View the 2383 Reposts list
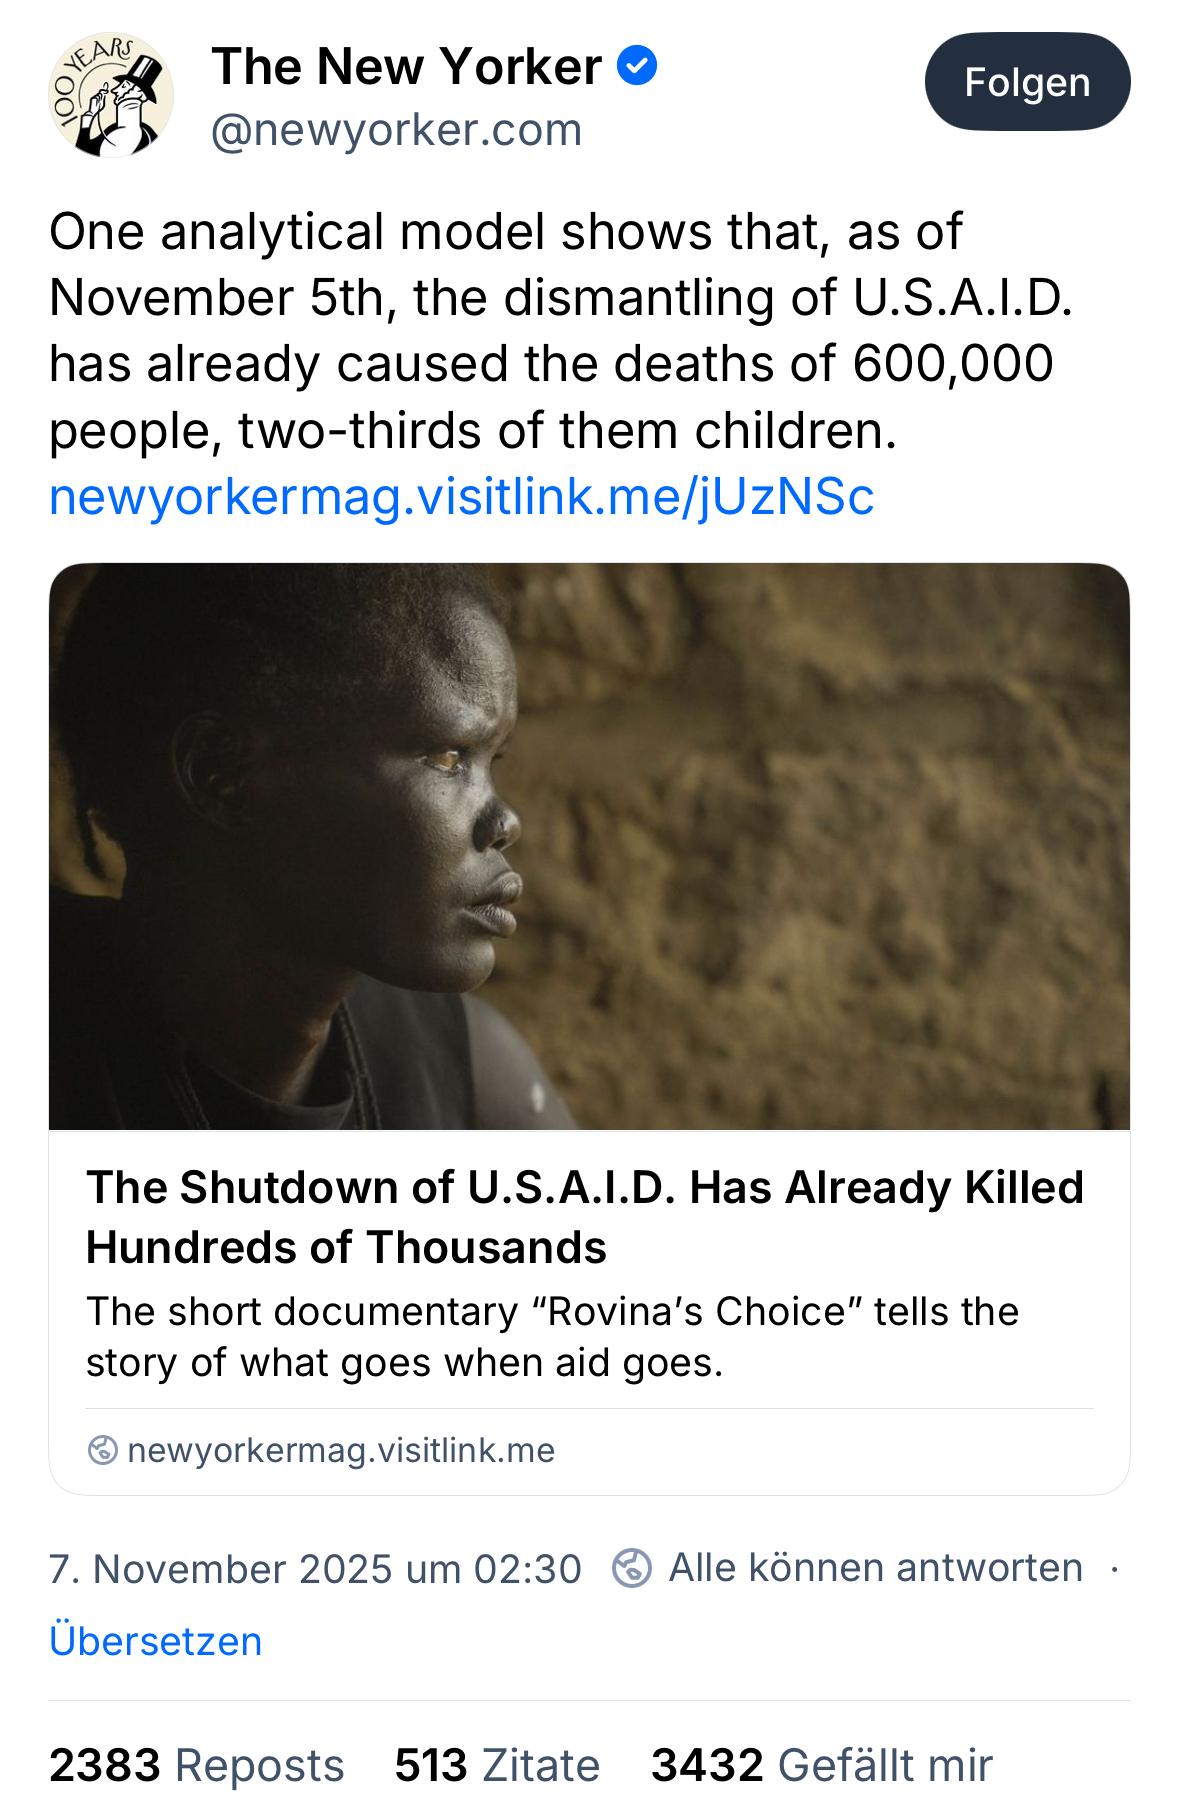The height and width of the screenshot is (1813, 1179). coord(196,1765)
